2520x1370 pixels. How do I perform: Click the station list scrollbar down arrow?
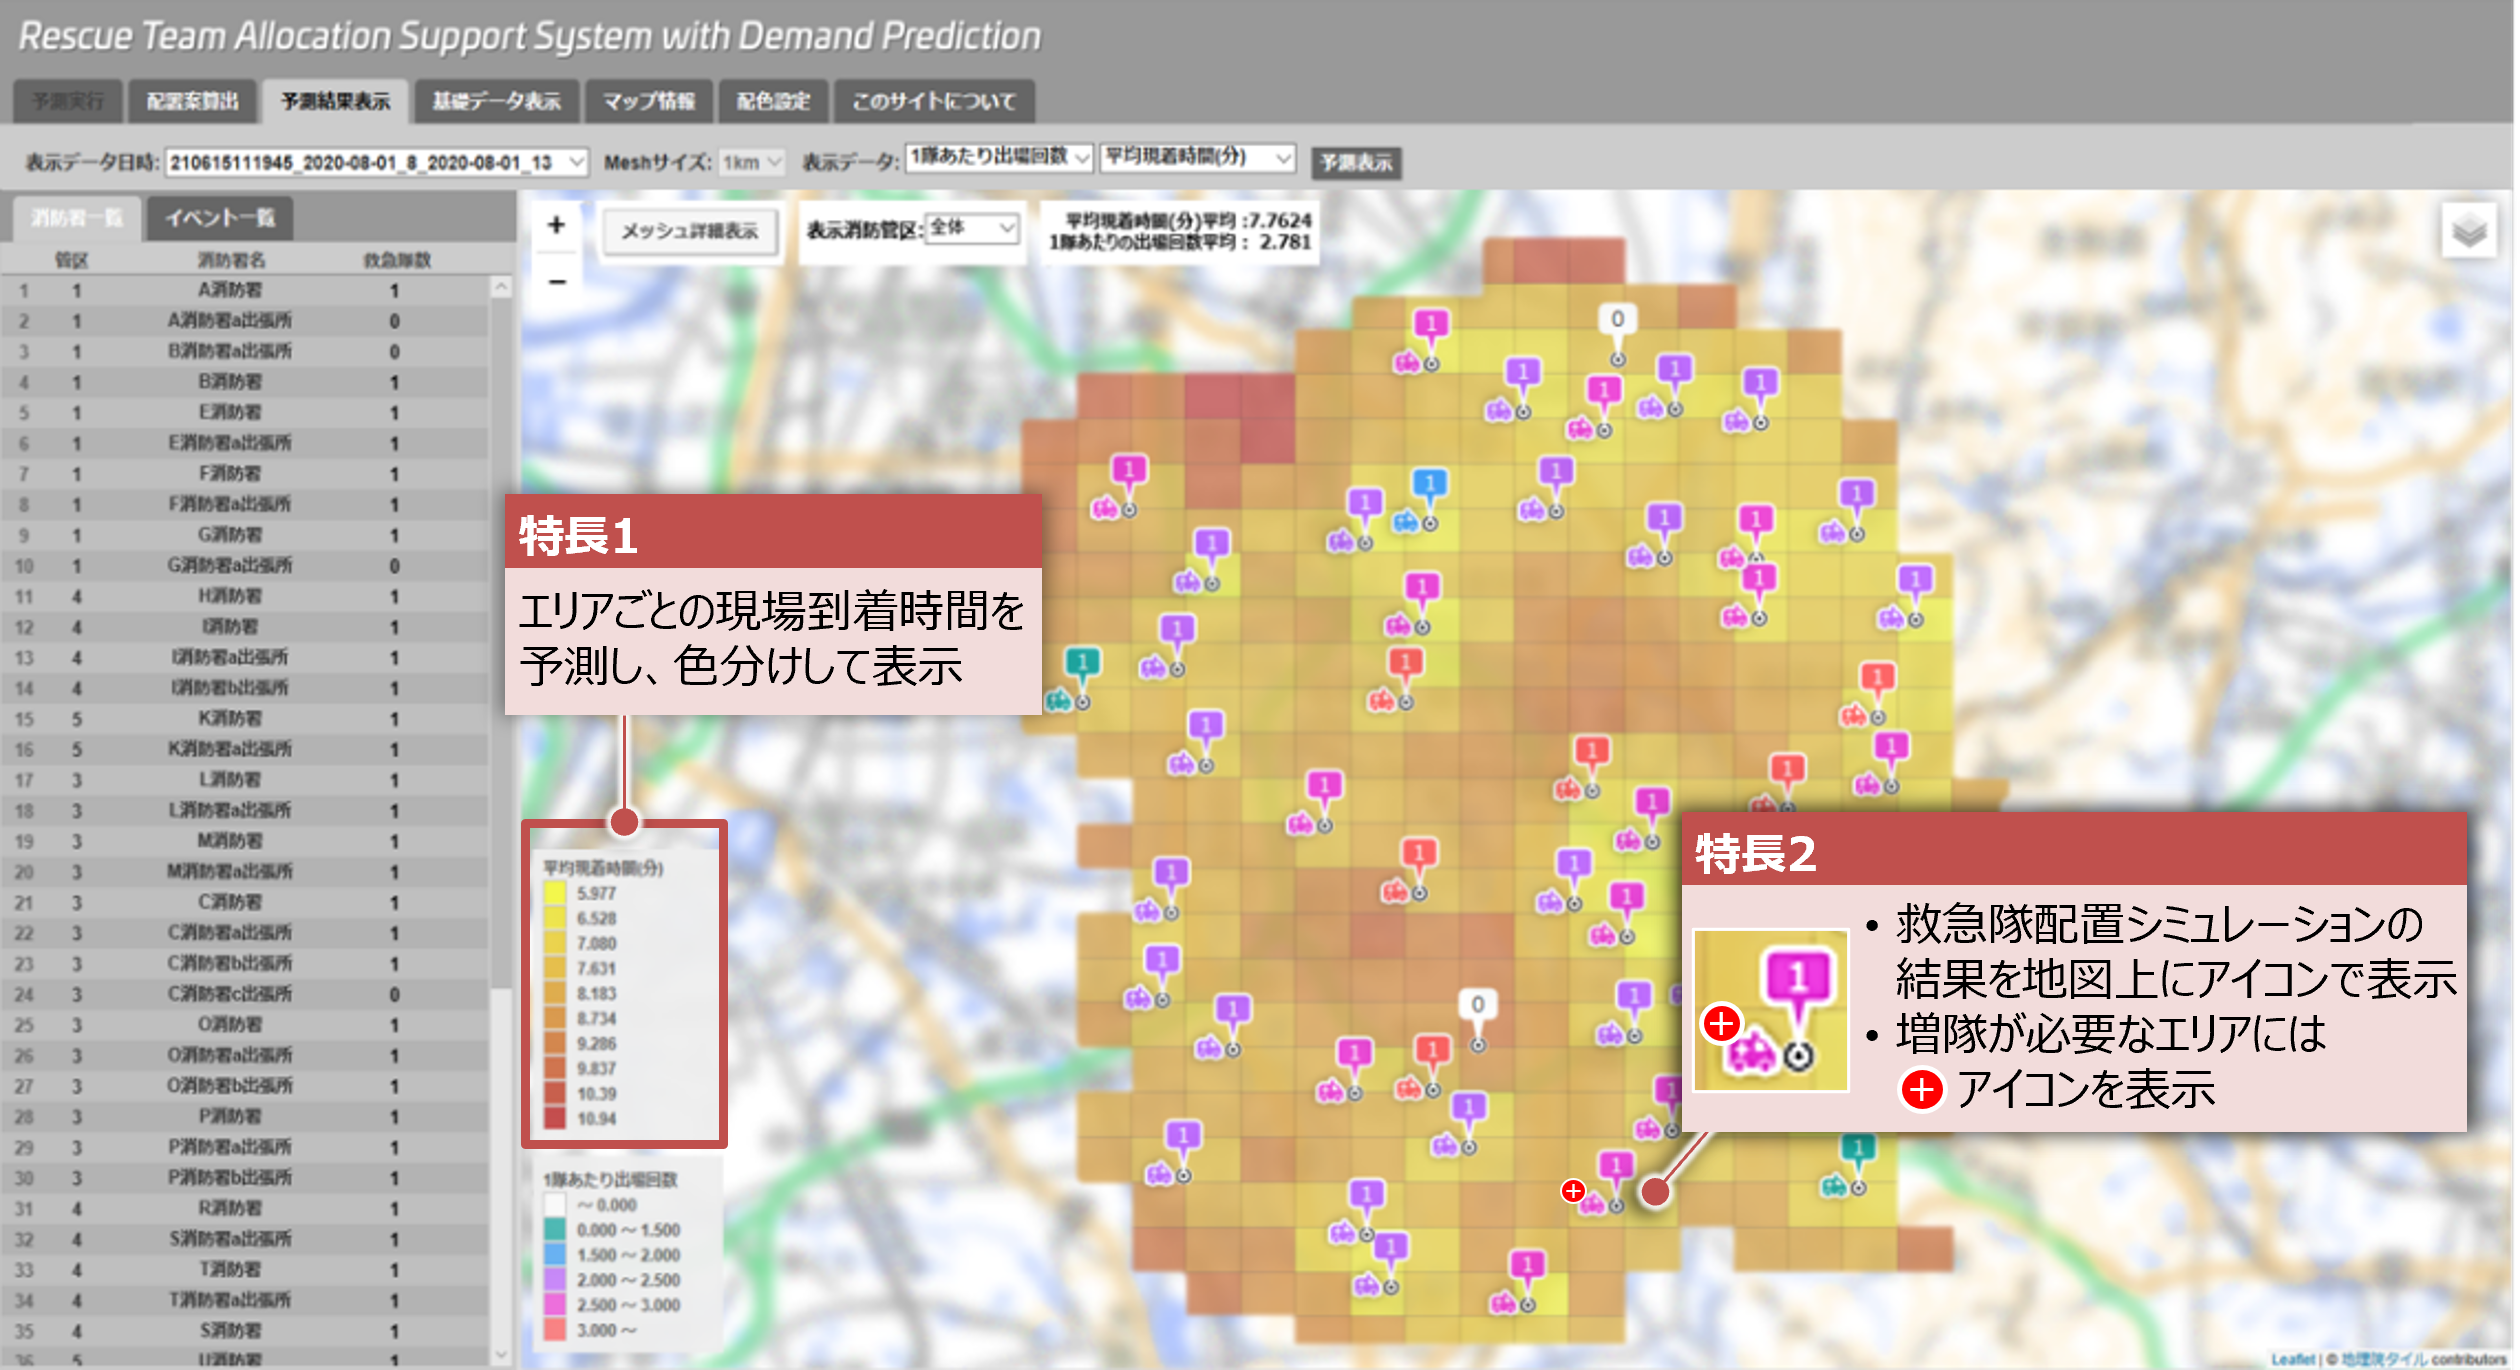tap(501, 1355)
